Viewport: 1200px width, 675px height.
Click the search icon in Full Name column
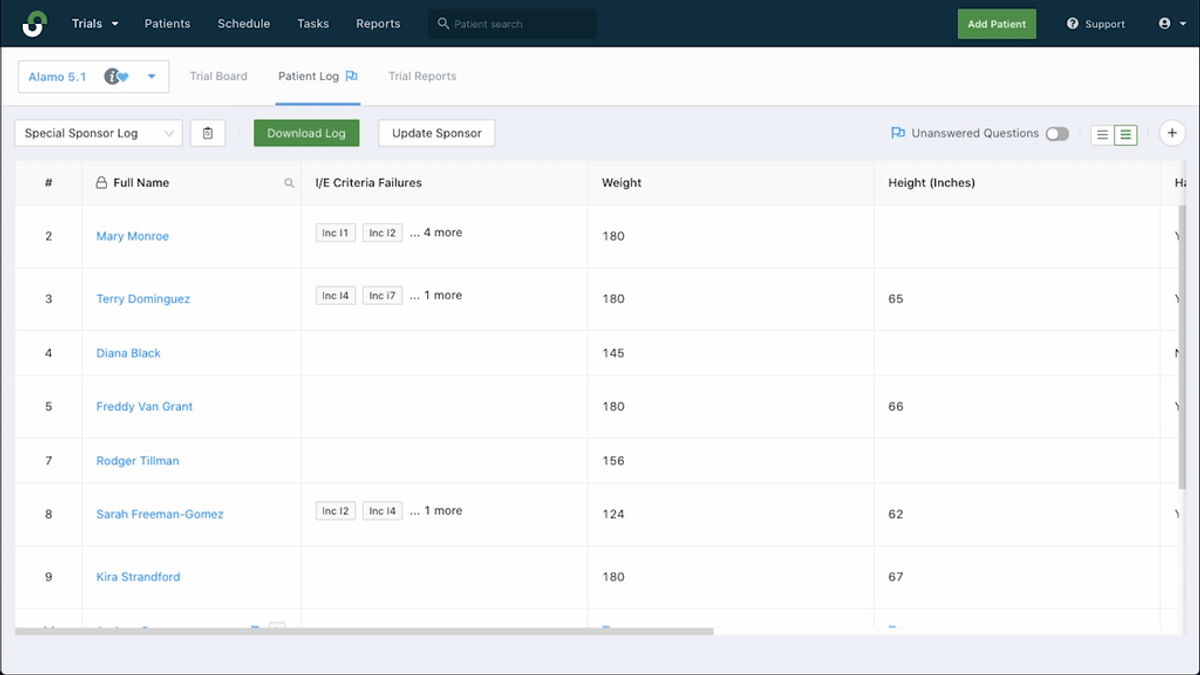[x=289, y=183]
